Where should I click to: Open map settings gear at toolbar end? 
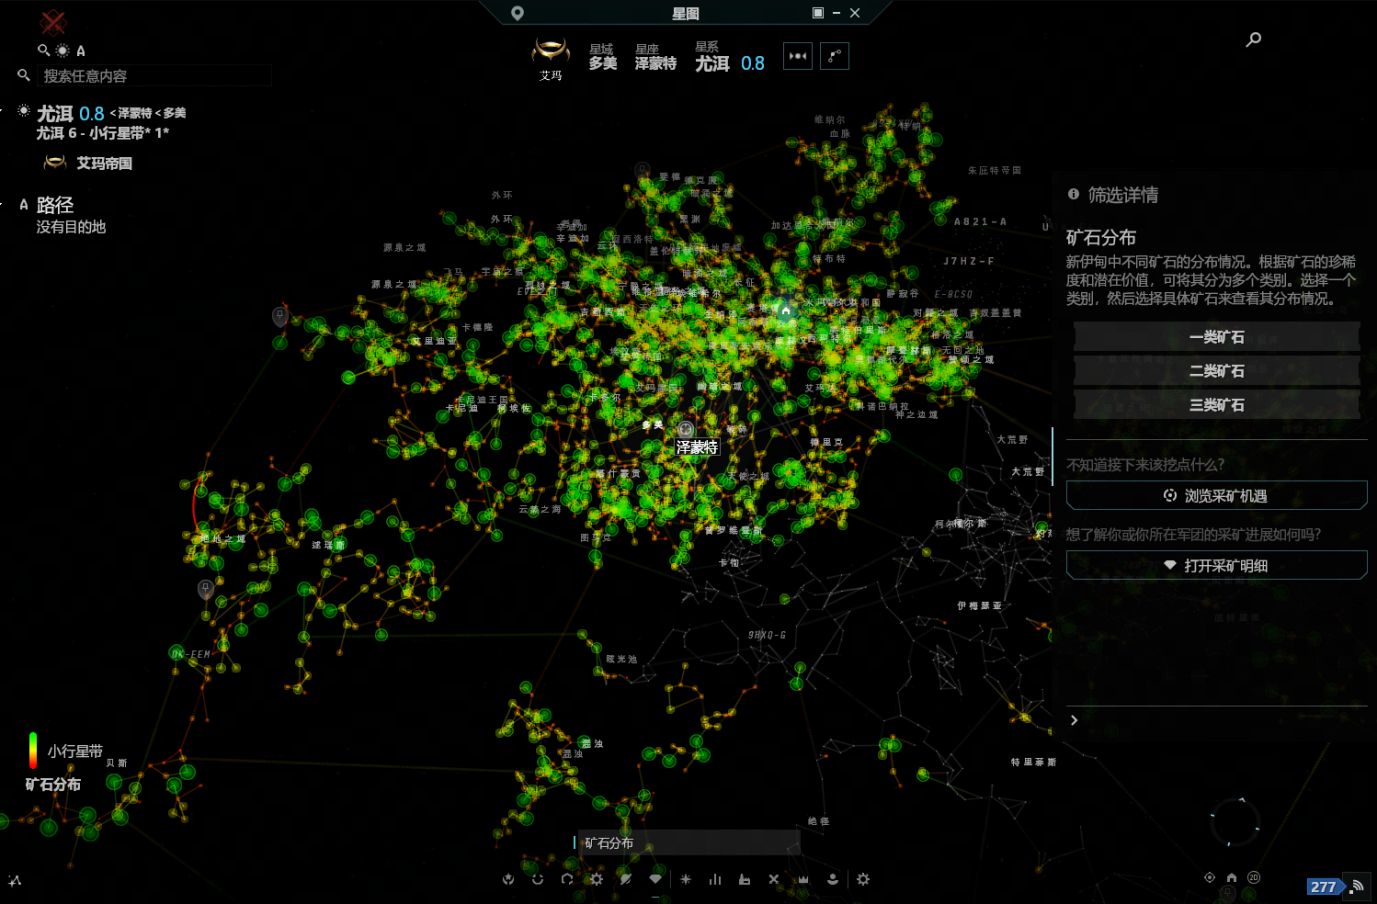(x=863, y=879)
